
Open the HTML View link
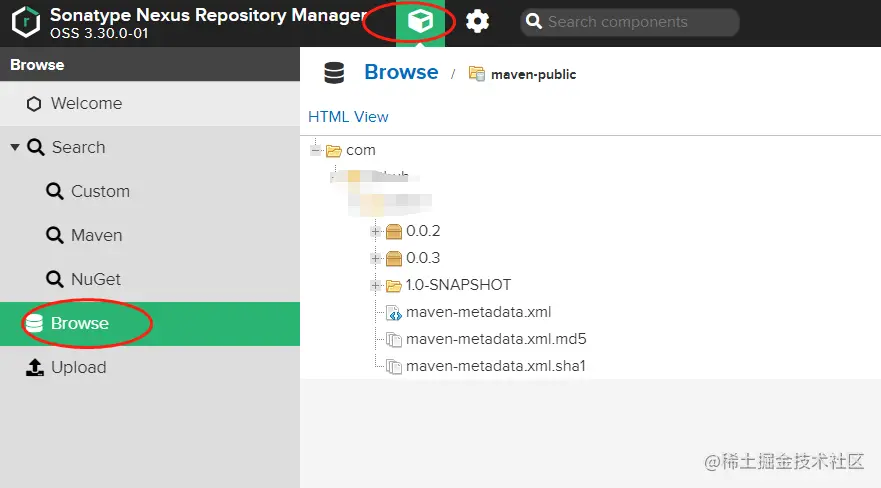[x=348, y=117]
